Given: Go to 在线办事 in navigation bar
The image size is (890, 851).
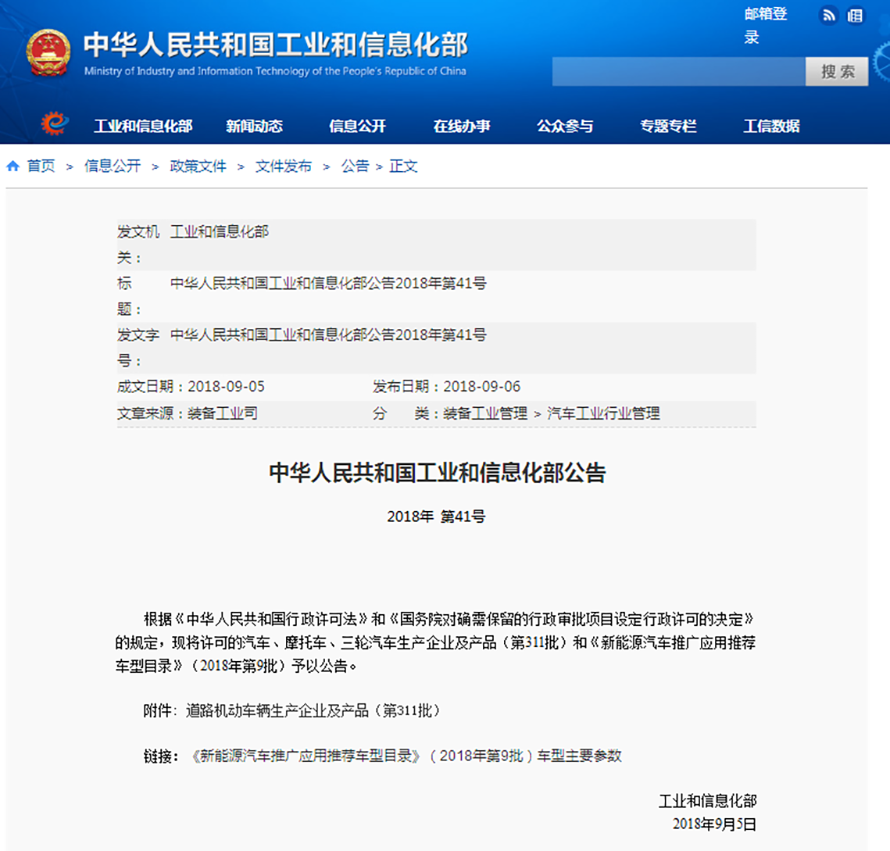Looking at the screenshot, I should point(461,126).
